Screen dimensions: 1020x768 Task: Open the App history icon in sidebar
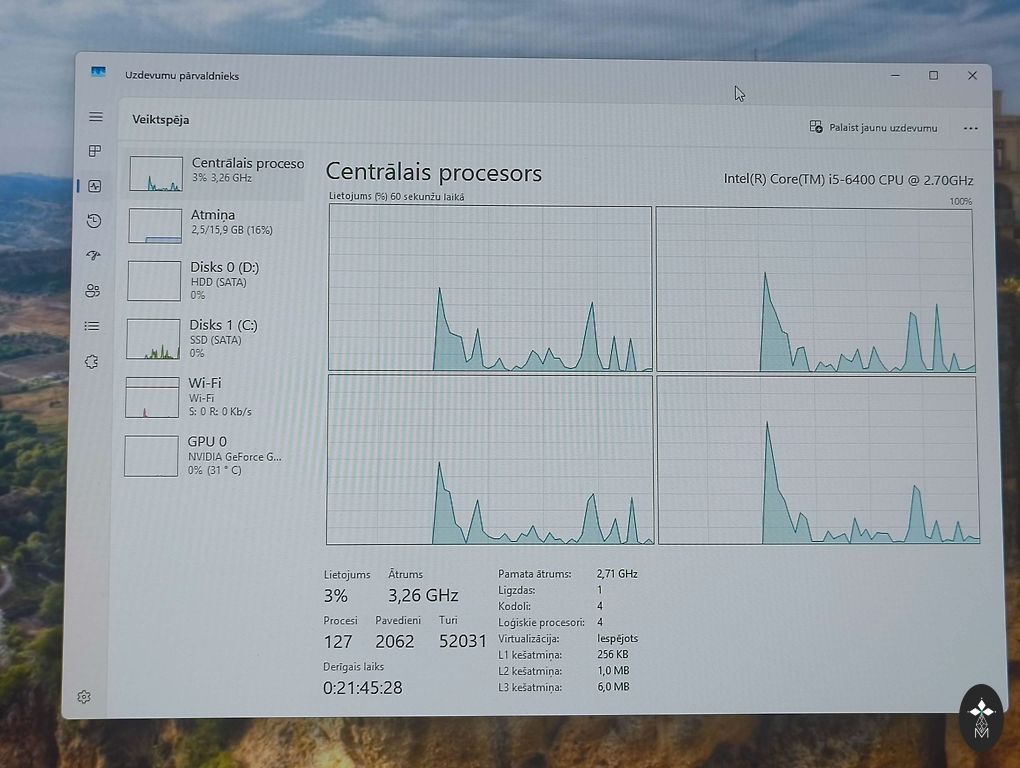click(94, 221)
